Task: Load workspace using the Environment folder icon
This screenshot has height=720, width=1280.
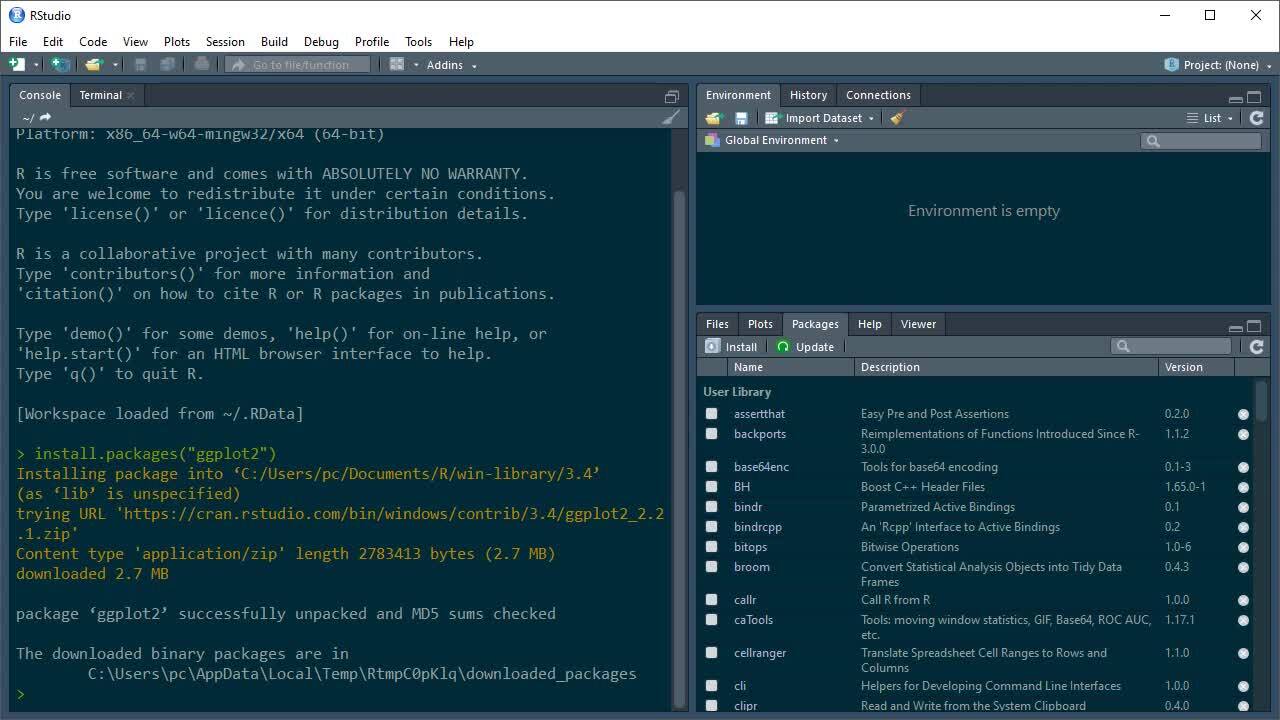Action: click(713, 118)
